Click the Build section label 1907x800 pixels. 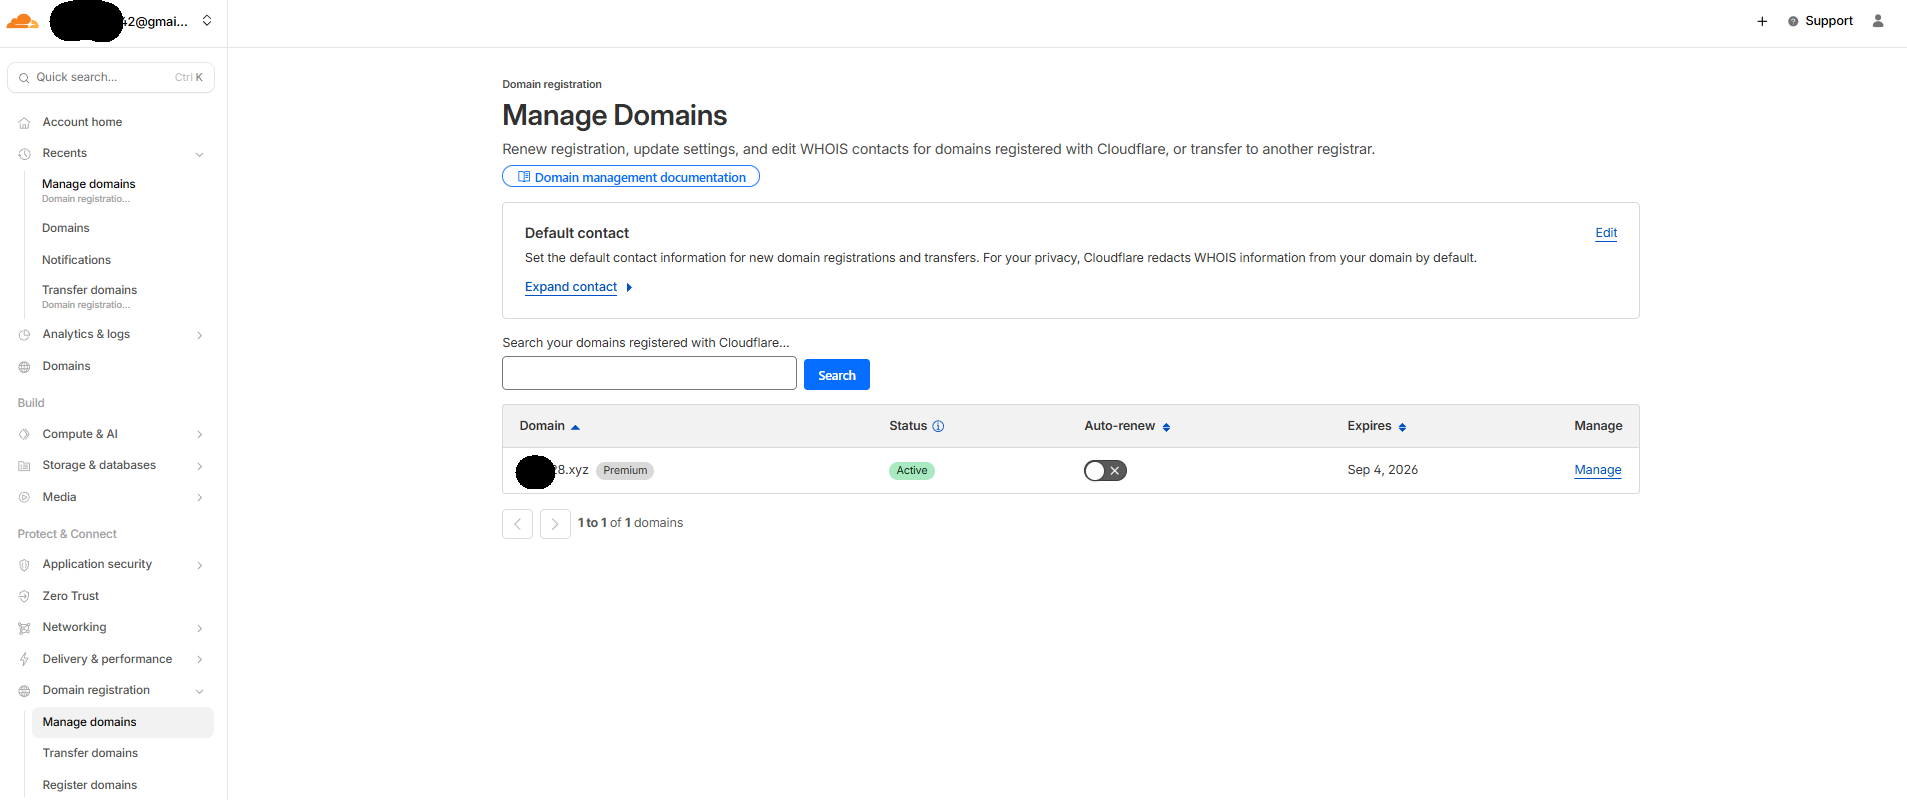pos(31,403)
